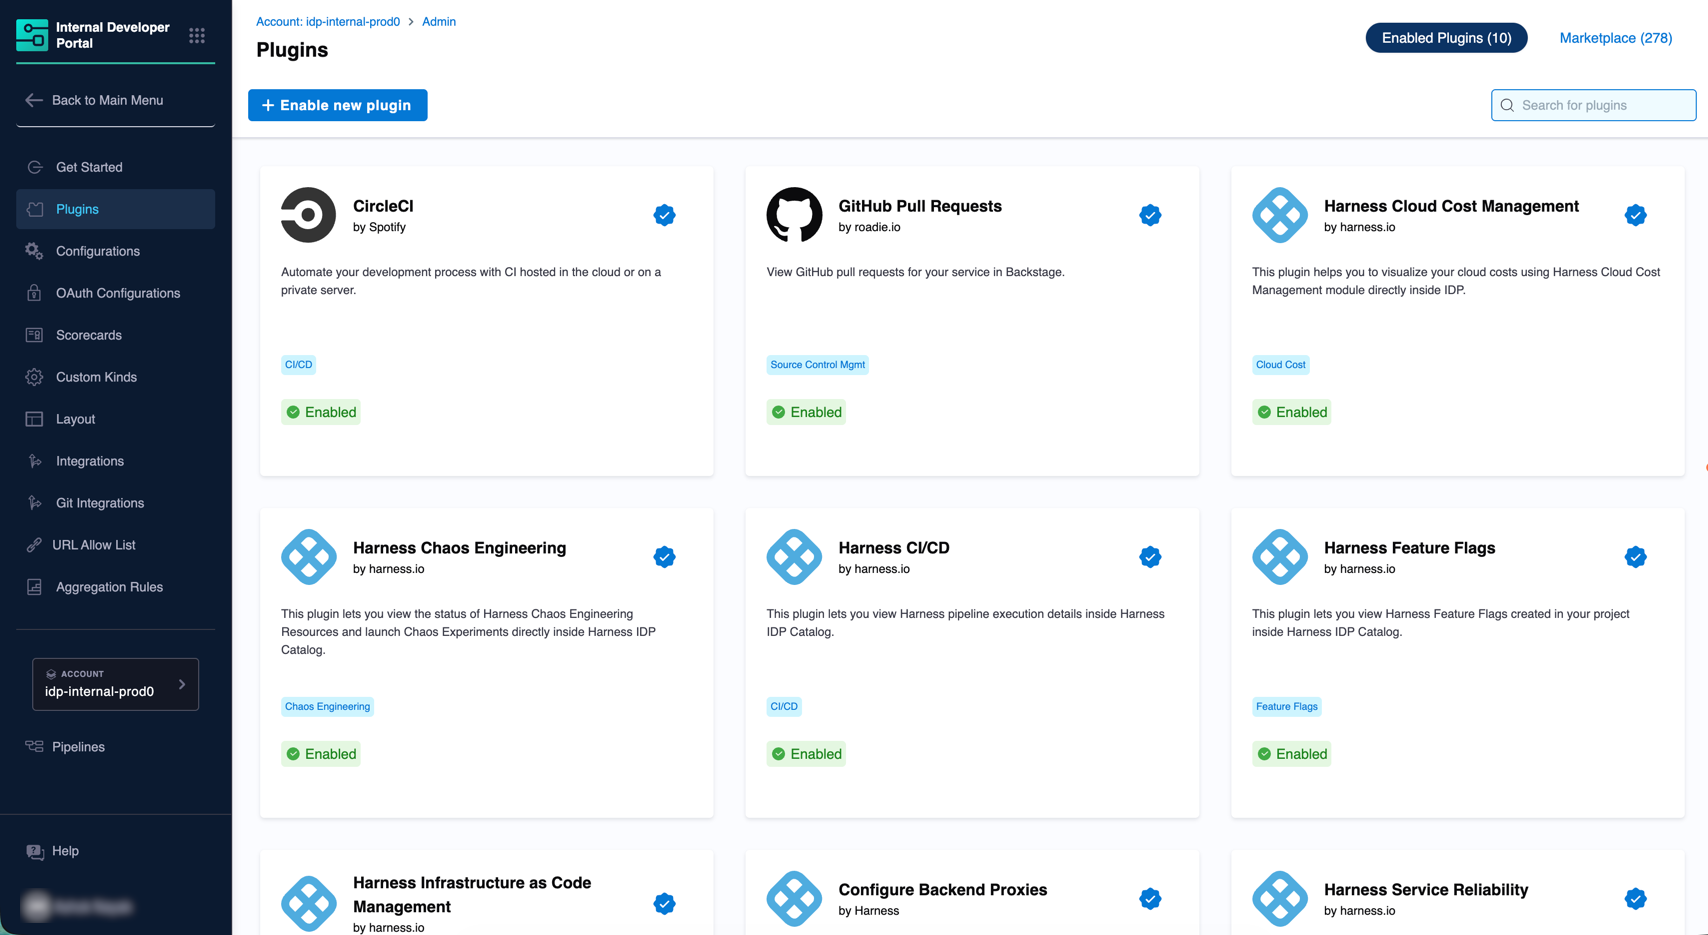This screenshot has width=1708, height=935.
Task: Click the Internal Developer Portal logo
Action: tap(32, 35)
